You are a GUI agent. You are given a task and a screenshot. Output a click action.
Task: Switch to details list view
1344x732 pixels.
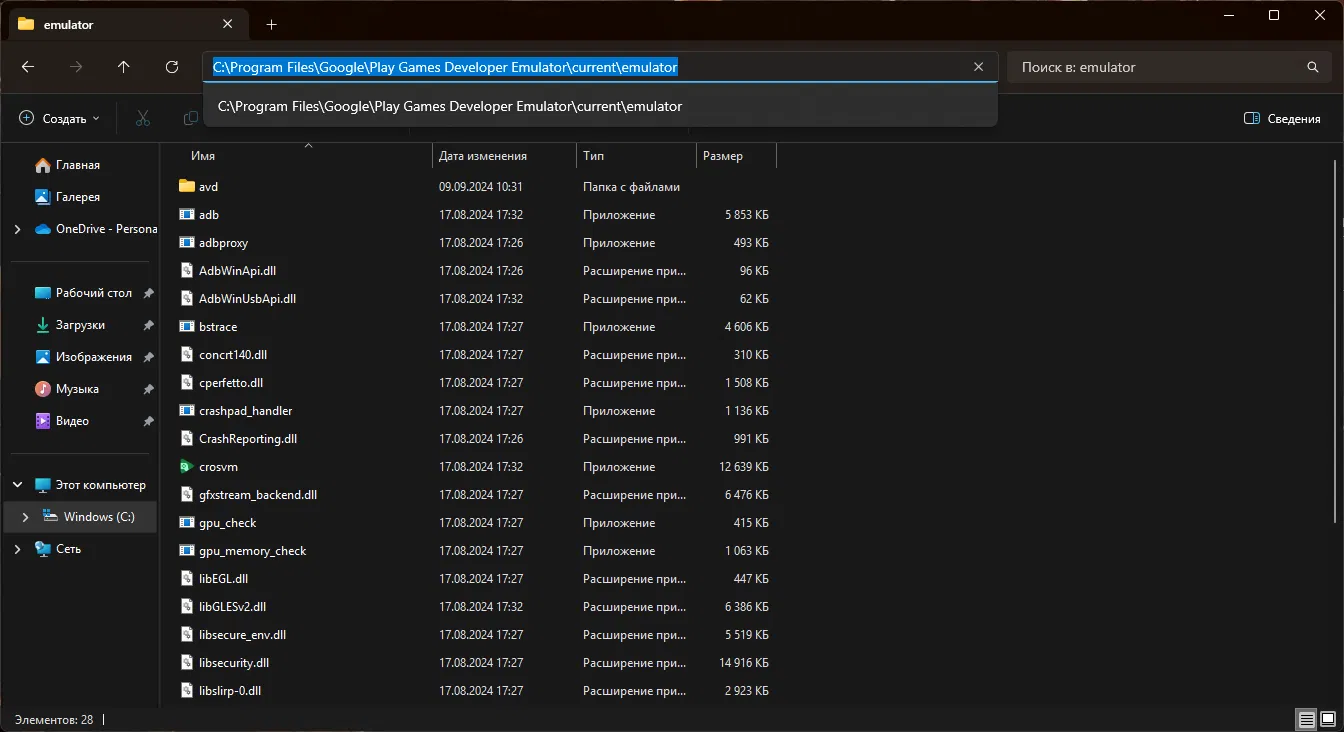[x=1306, y=719]
